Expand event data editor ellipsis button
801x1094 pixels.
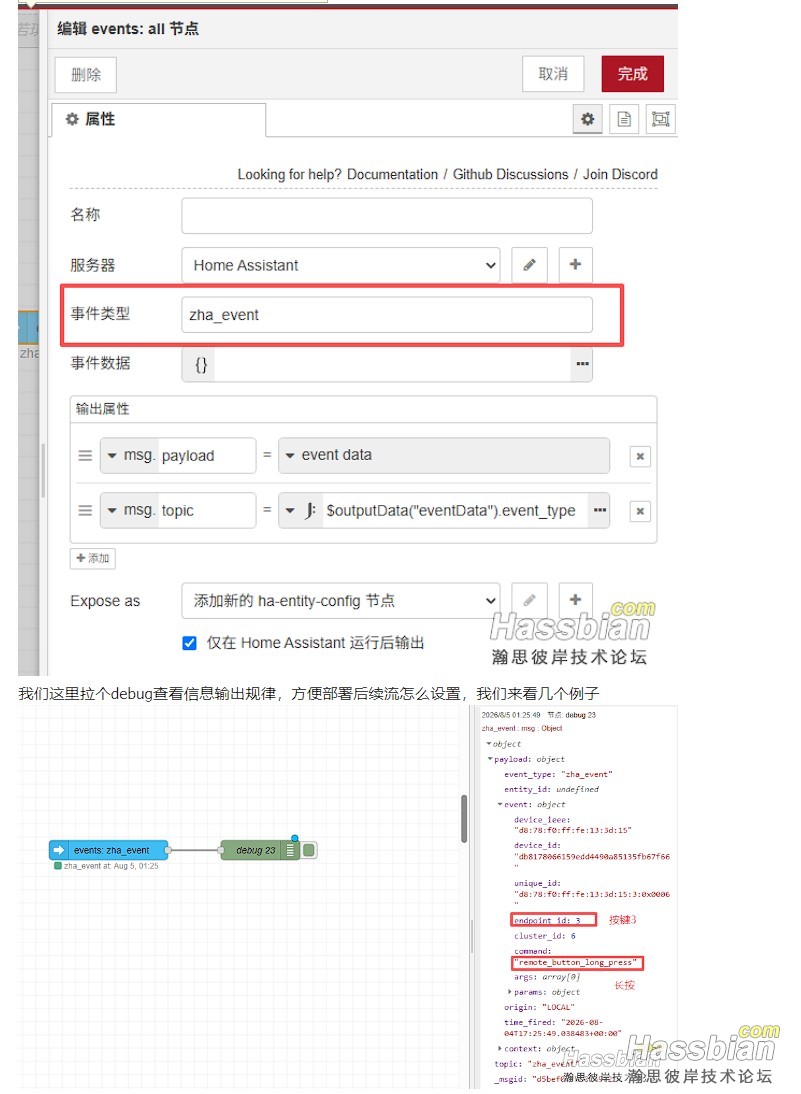point(582,364)
